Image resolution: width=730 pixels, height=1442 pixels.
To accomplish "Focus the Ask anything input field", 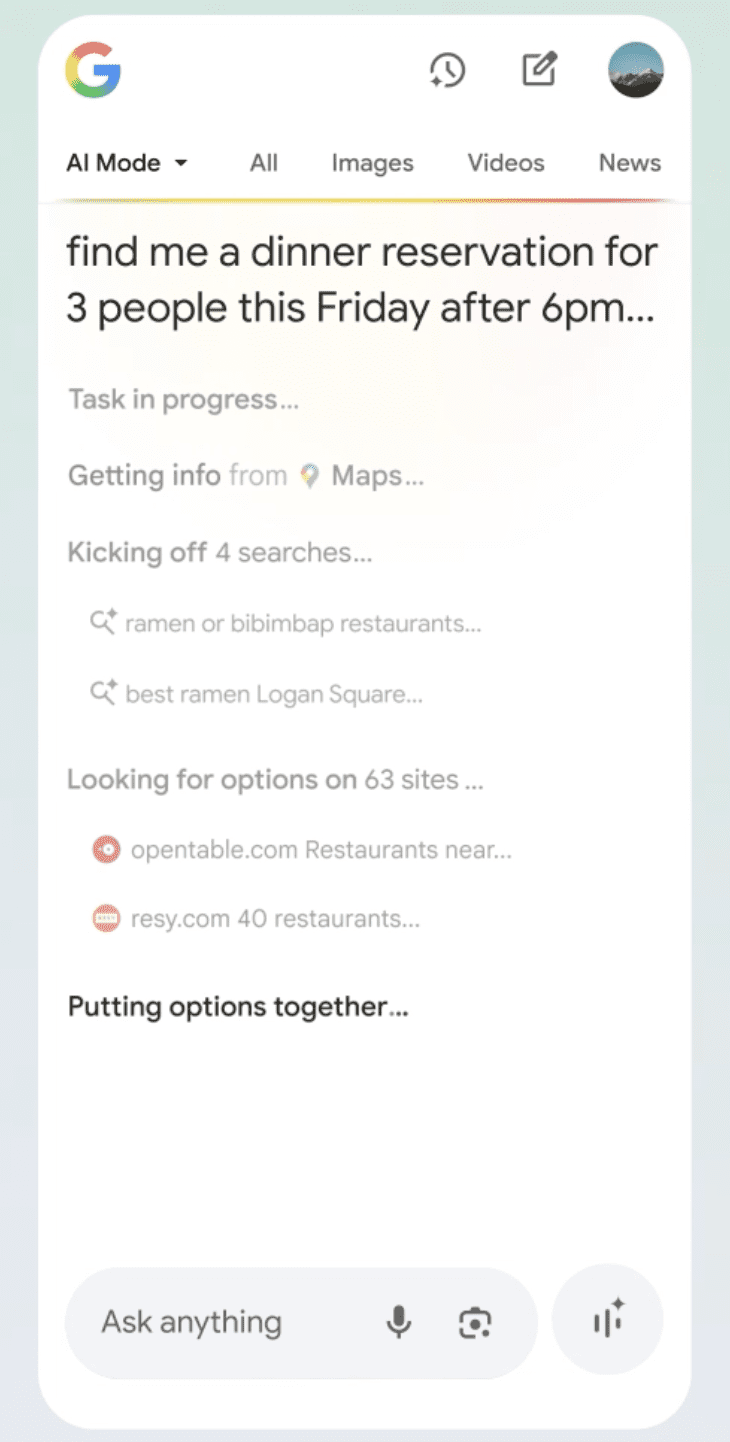I will pyautogui.click(x=301, y=1323).
